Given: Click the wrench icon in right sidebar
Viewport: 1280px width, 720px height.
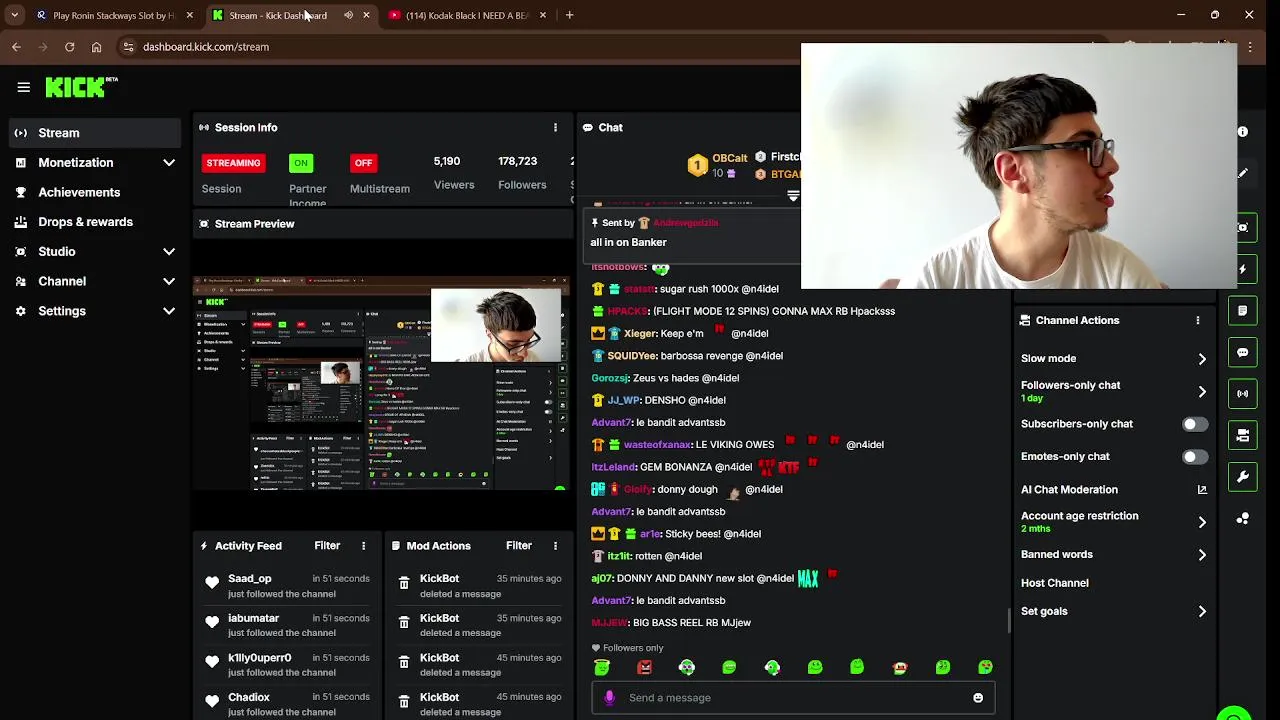Looking at the screenshot, I should 1242,477.
